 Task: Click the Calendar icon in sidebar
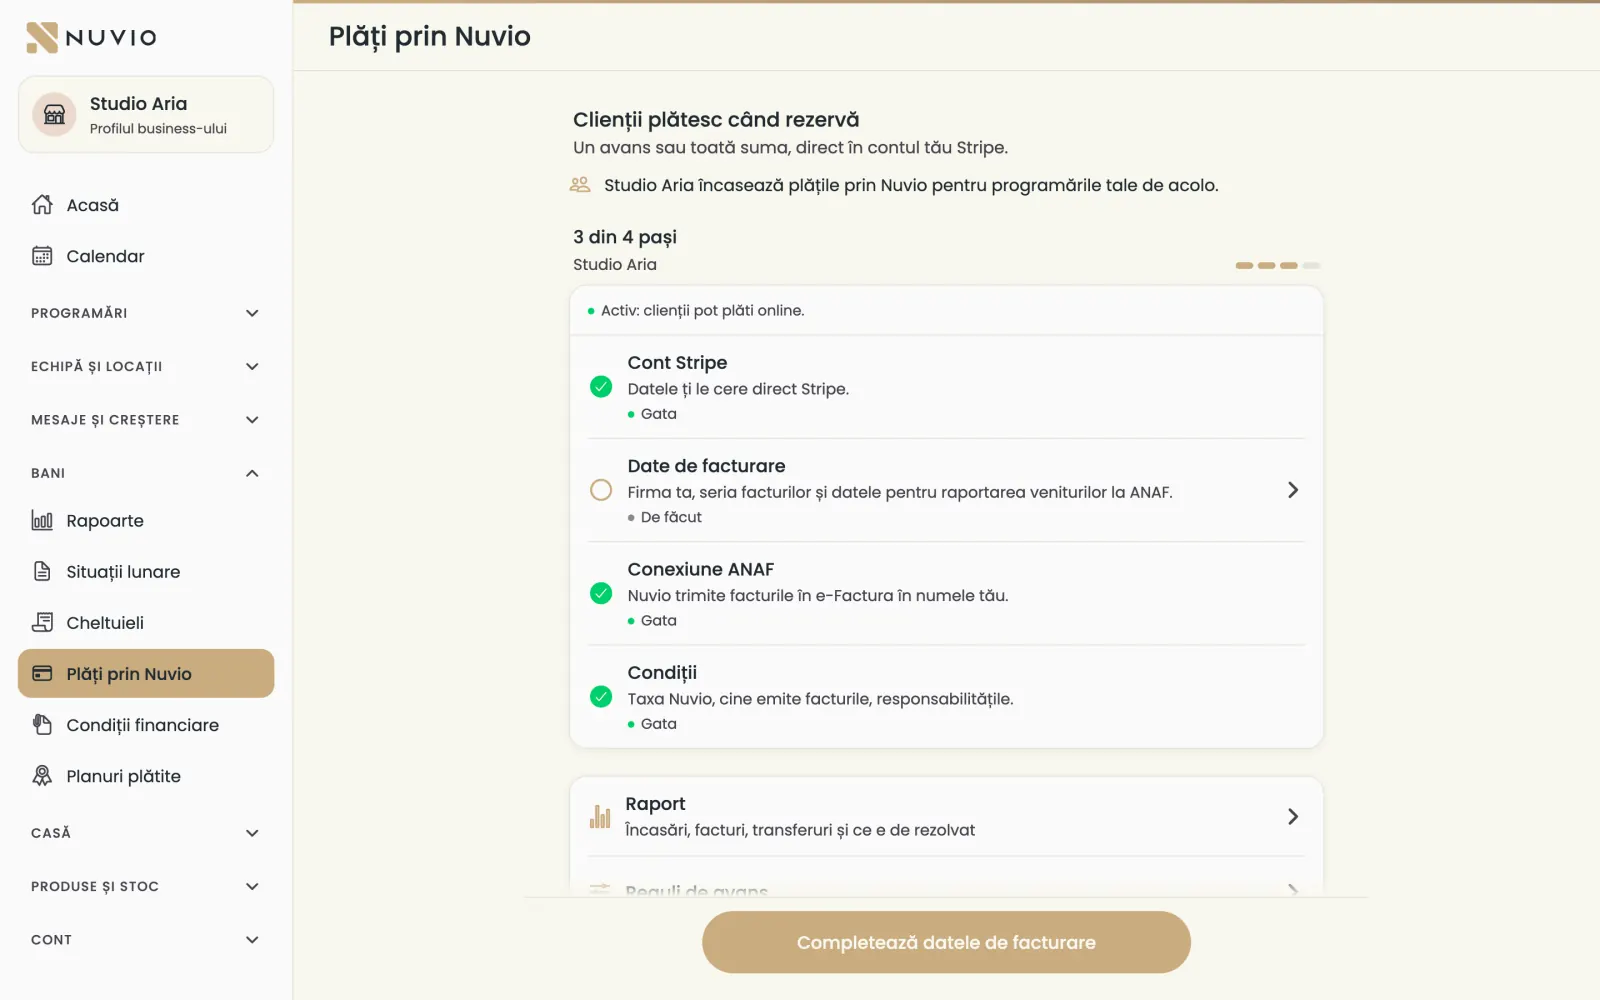point(42,256)
